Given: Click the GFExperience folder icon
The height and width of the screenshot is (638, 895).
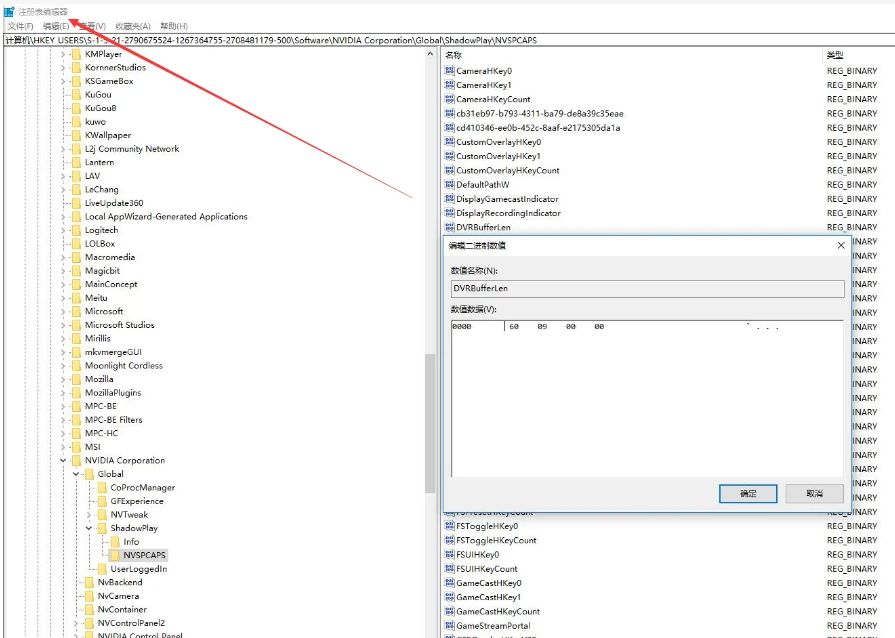Looking at the screenshot, I should pos(100,501).
